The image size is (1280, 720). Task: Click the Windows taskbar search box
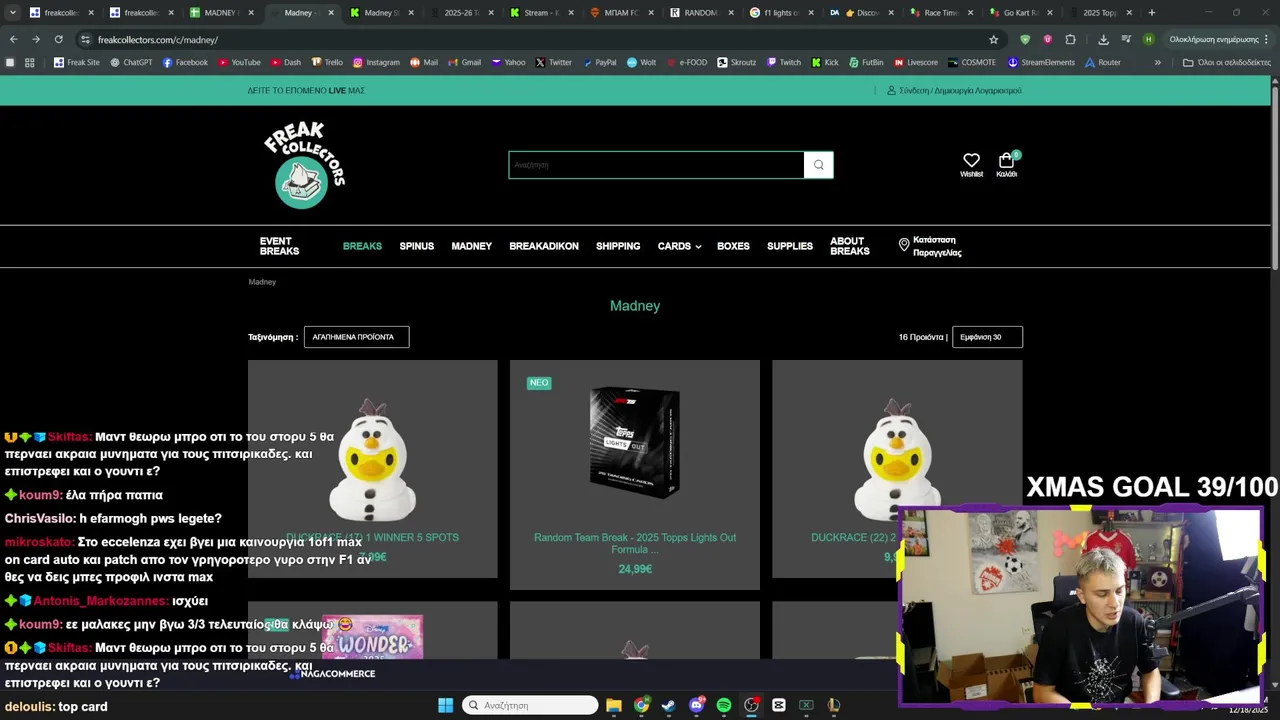[x=530, y=705]
